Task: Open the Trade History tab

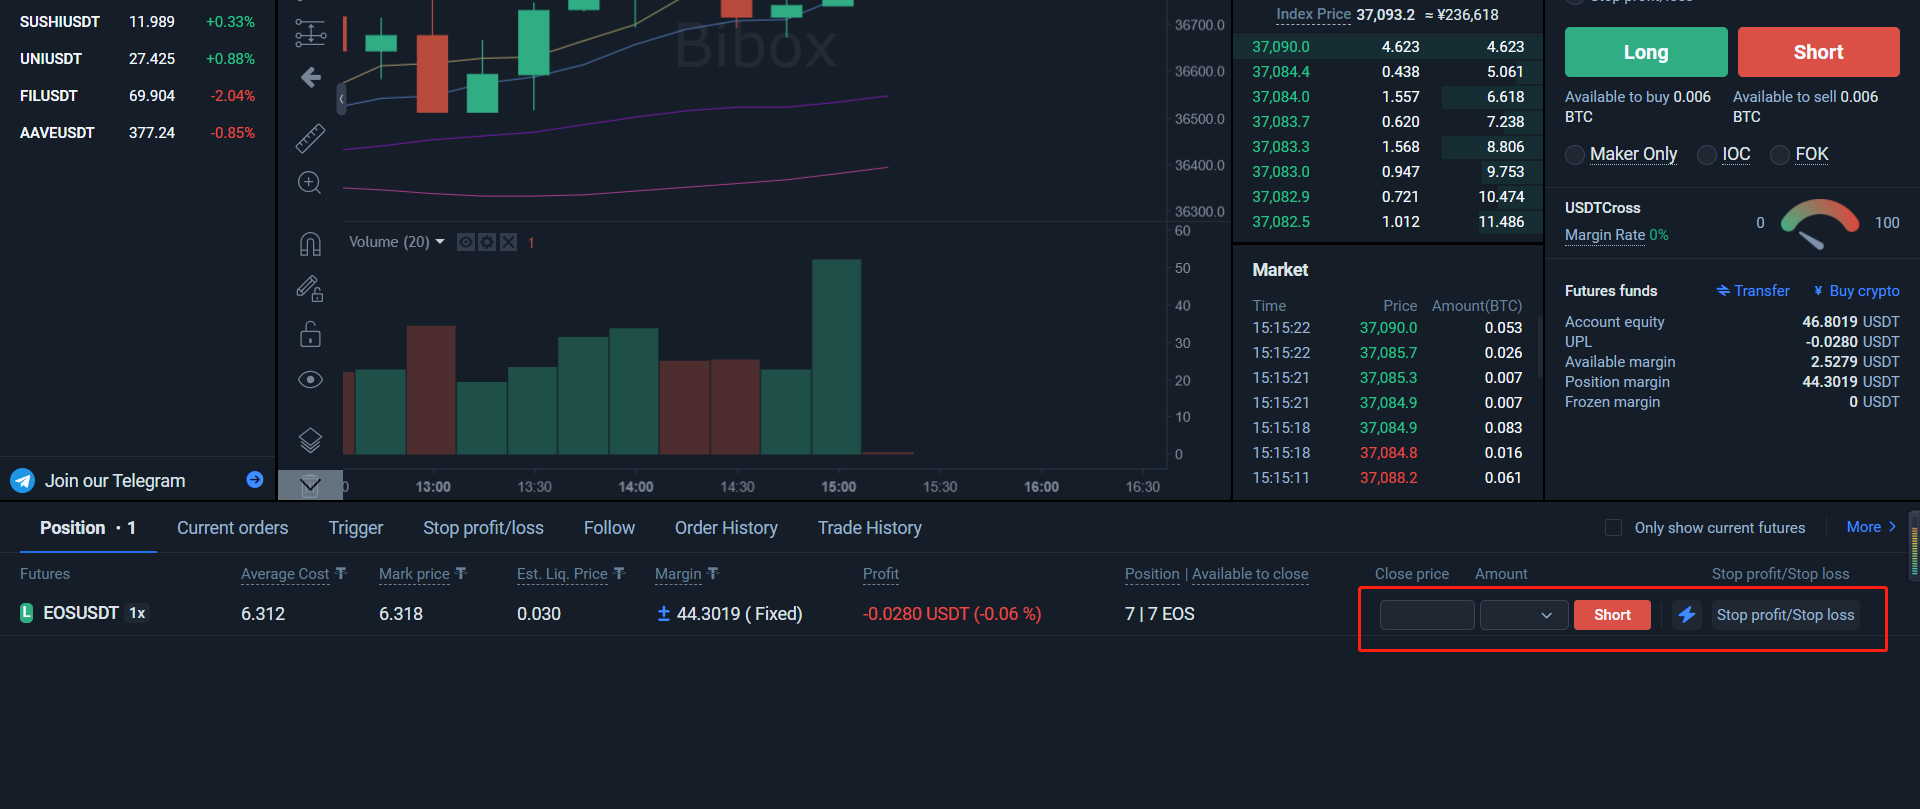Action: click(869, 528)
